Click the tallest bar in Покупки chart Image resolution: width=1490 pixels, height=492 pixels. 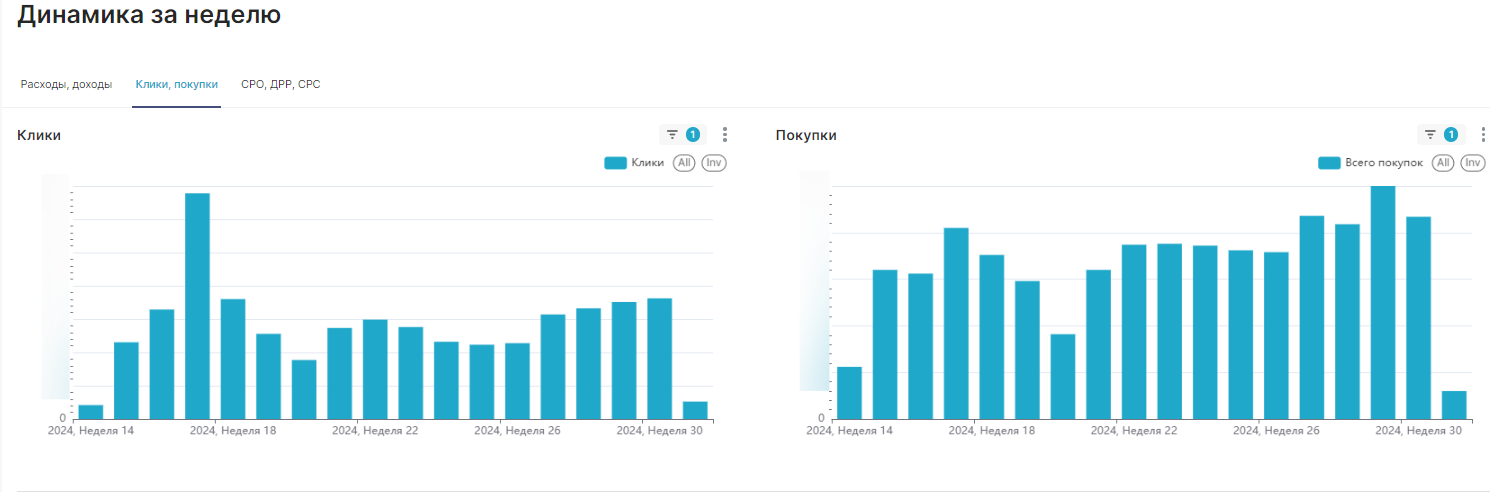pyautogui.click(x=1383, y=302)
